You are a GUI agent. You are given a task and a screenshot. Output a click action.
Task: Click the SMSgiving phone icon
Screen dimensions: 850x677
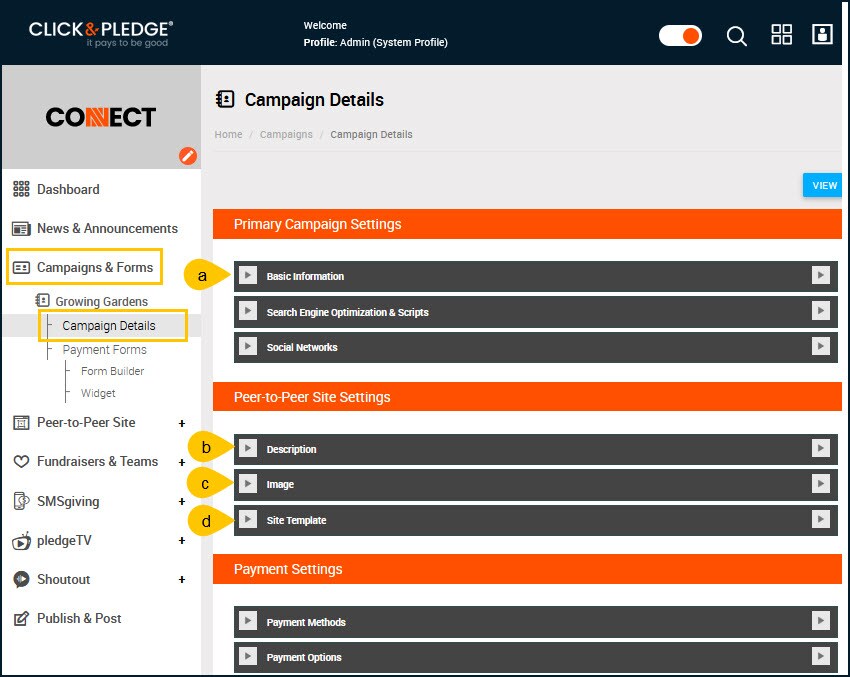point(21,501)
